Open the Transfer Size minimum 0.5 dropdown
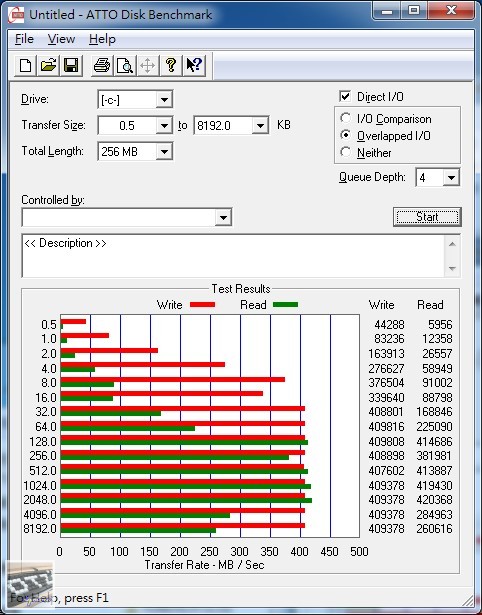 (x=164, y=126)
